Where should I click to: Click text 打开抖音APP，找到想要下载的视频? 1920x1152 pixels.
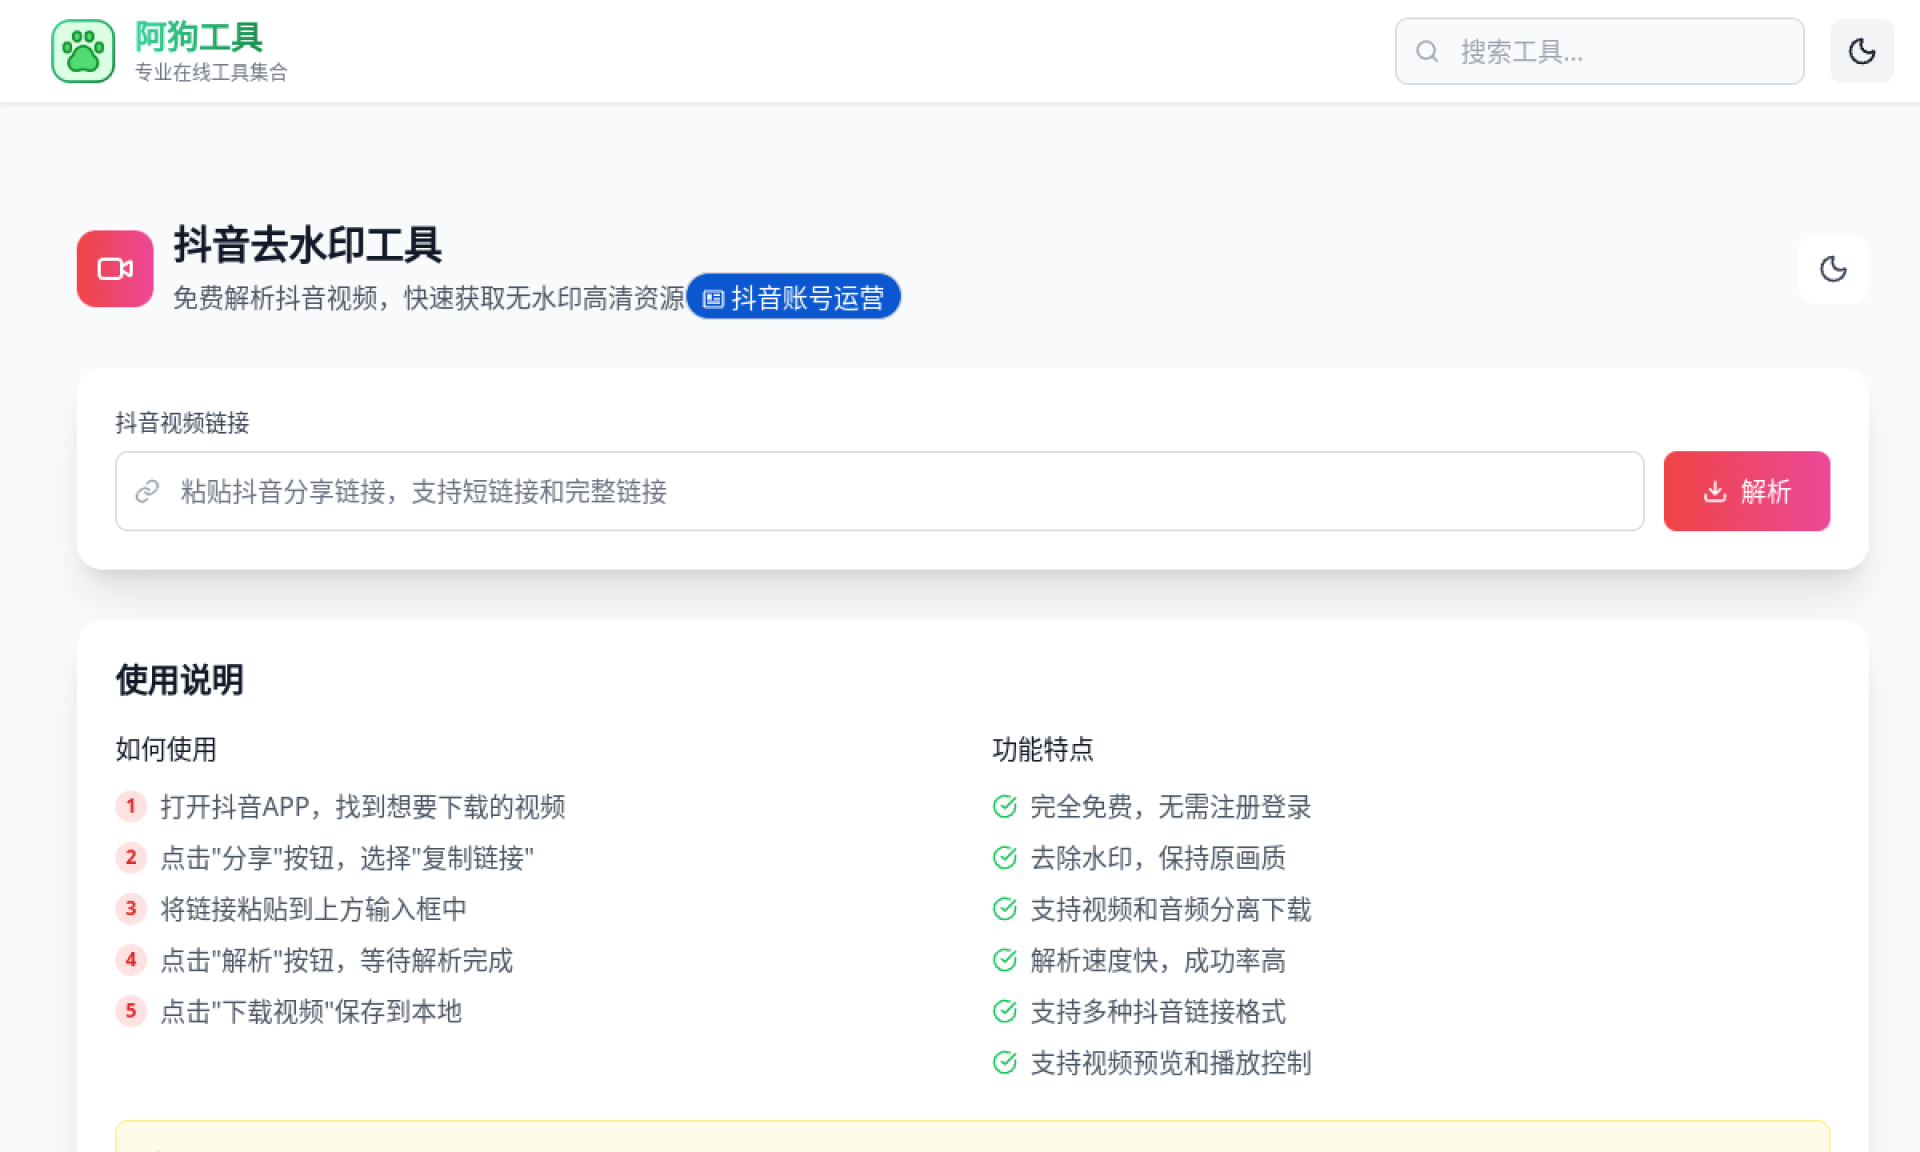click(363, 806)
